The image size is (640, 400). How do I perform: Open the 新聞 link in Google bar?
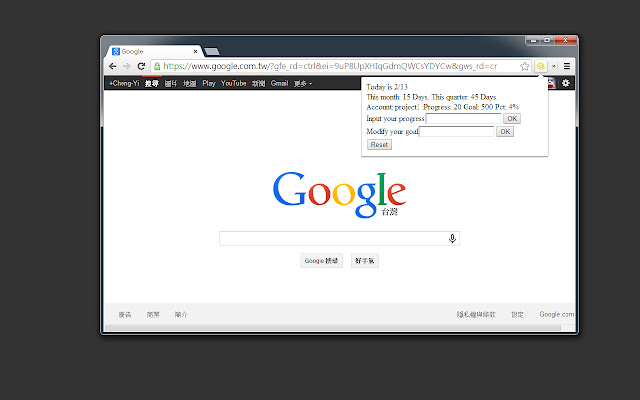pyautogui.click(x=258, y=83)
